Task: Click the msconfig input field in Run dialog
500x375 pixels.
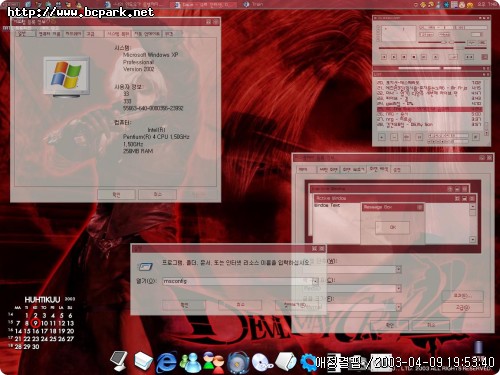Action: tap(237, 281)
